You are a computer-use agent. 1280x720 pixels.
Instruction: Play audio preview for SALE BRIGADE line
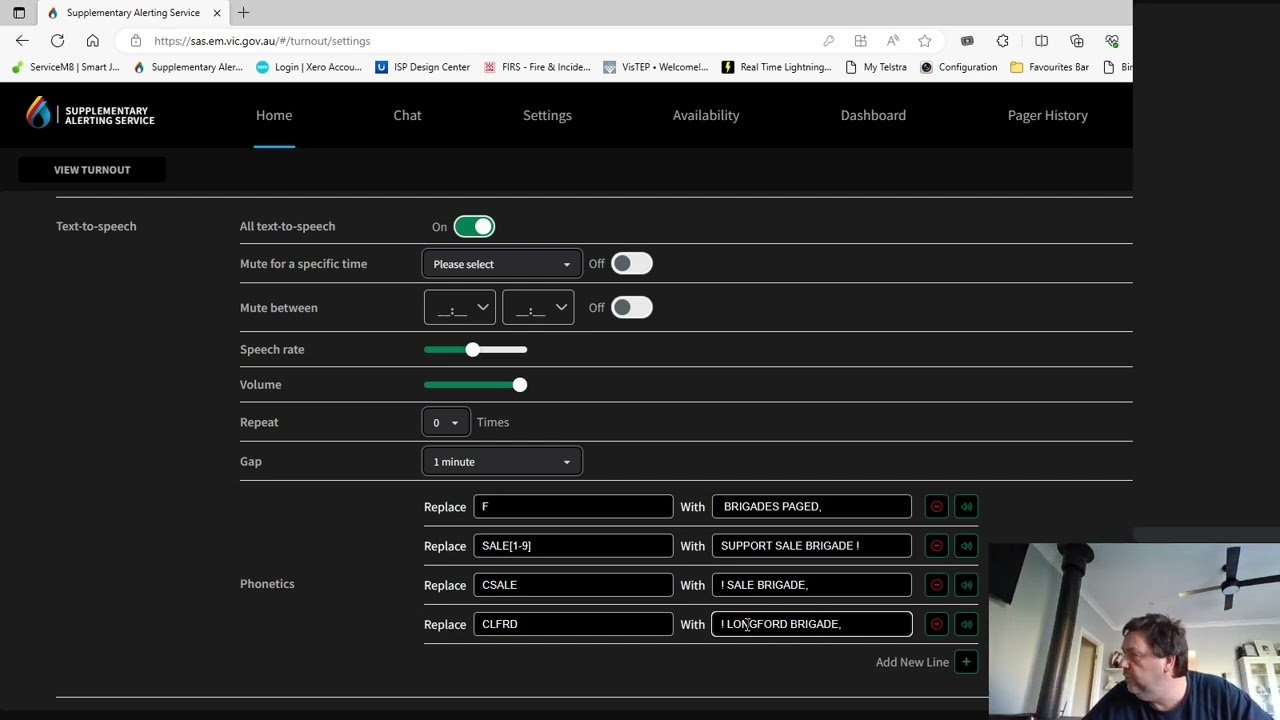click(966, 585)
